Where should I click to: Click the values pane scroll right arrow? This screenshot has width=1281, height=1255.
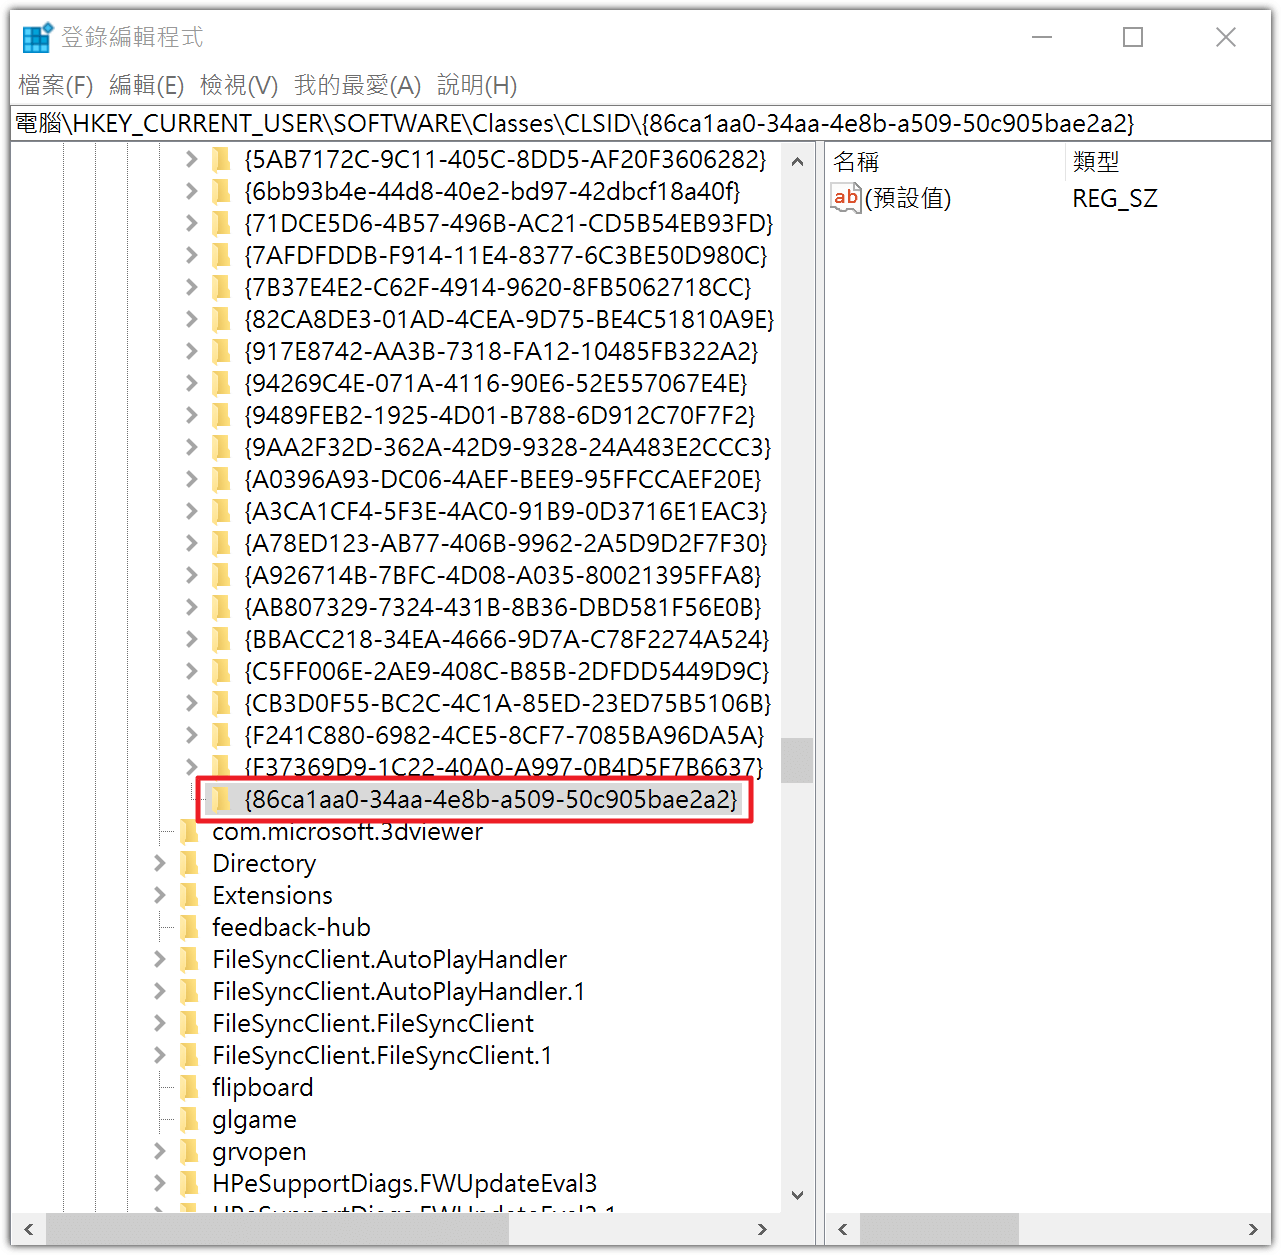tap(1253, 1229)
